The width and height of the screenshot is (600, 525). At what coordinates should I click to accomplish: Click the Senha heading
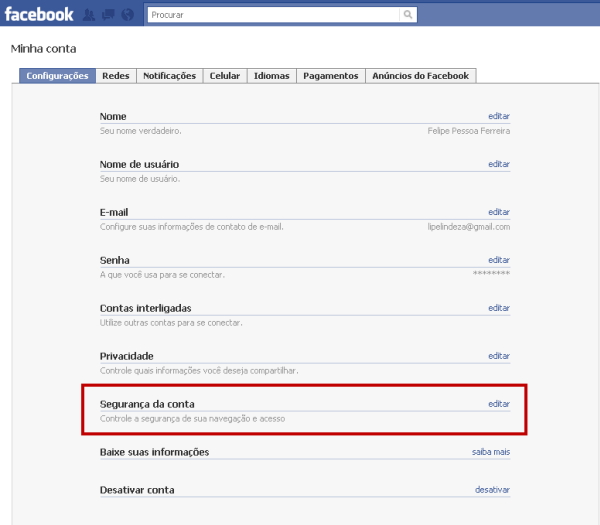point(114,260)
